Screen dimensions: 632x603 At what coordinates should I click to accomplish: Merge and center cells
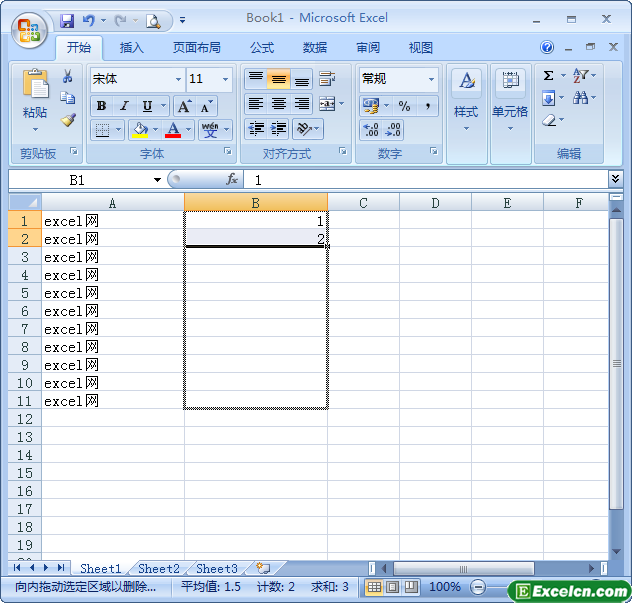327,104
